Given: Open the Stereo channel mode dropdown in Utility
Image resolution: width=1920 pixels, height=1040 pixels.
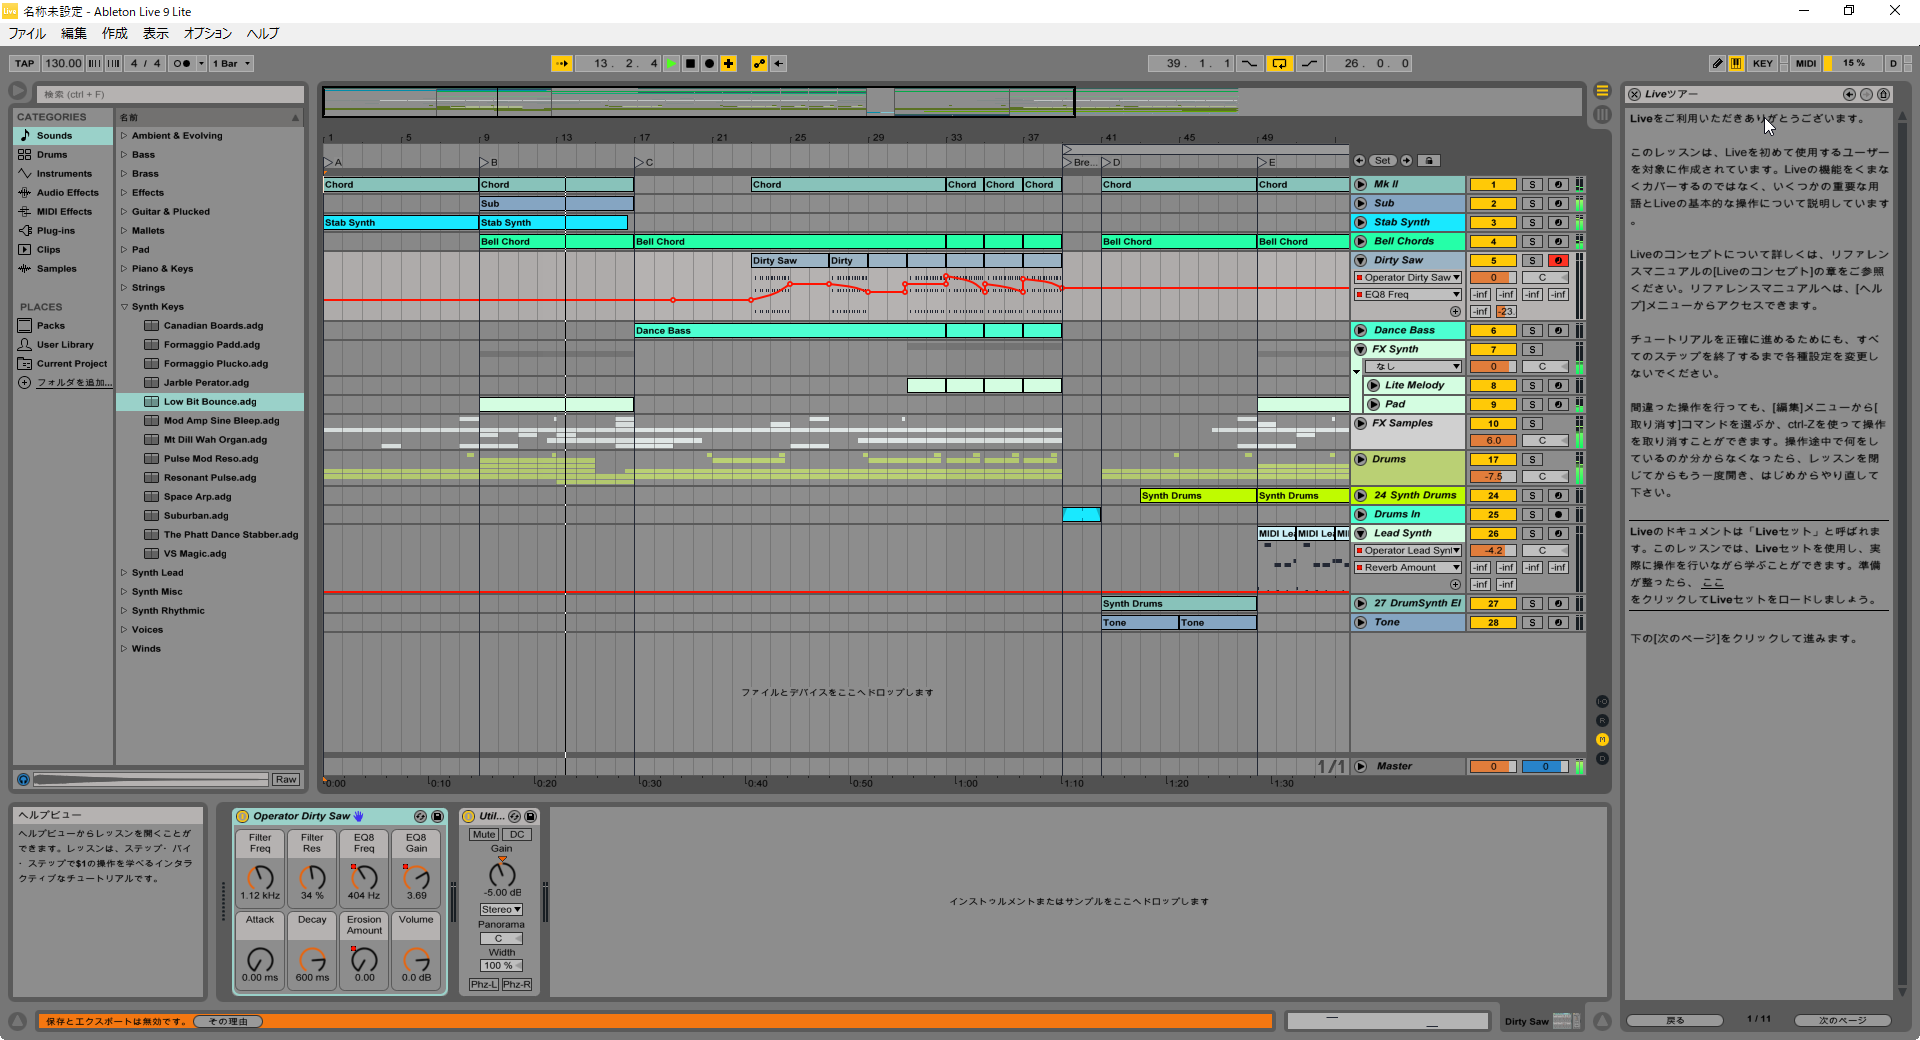Looking at the screenshot, I should (501, 909).
